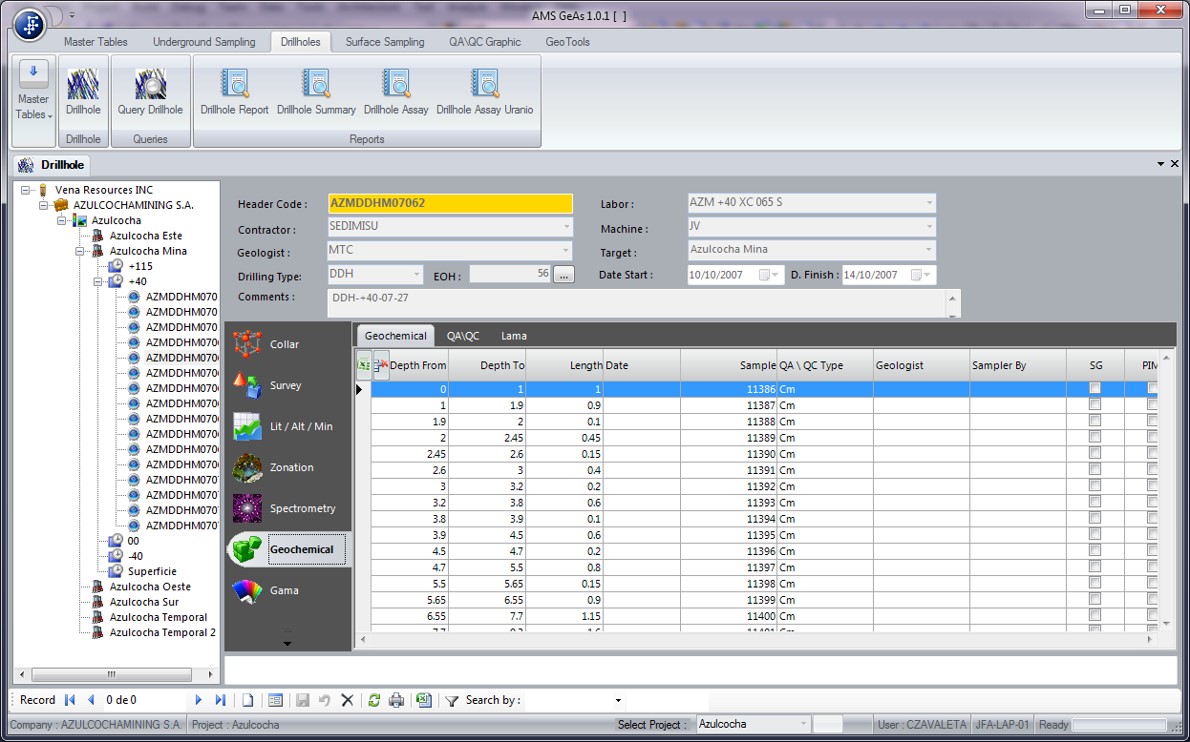Select the Collar section icon

[248, 345]
